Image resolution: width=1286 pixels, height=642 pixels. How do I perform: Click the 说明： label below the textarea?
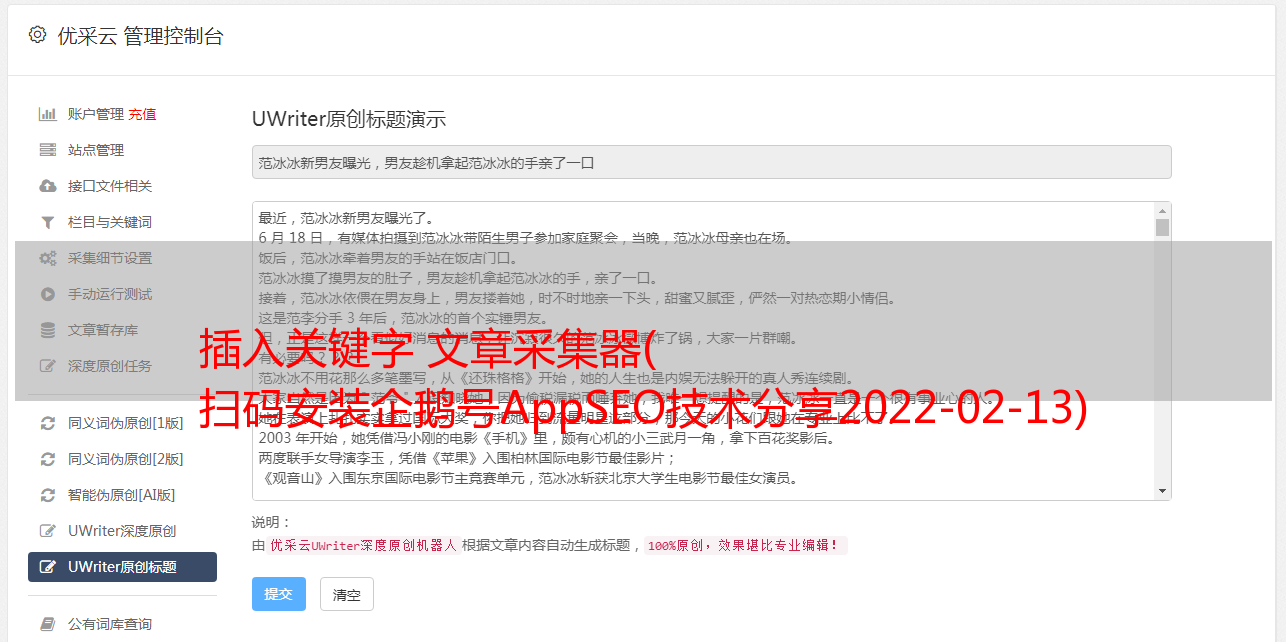pyautogui.click(x=271, y=522)
